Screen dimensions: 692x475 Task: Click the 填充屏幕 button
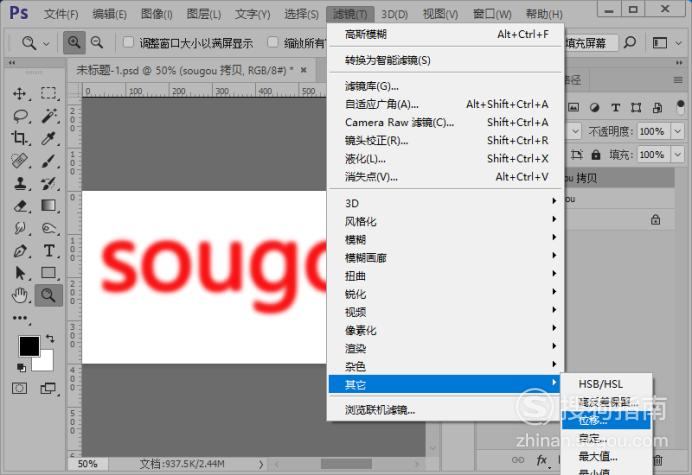589,43
